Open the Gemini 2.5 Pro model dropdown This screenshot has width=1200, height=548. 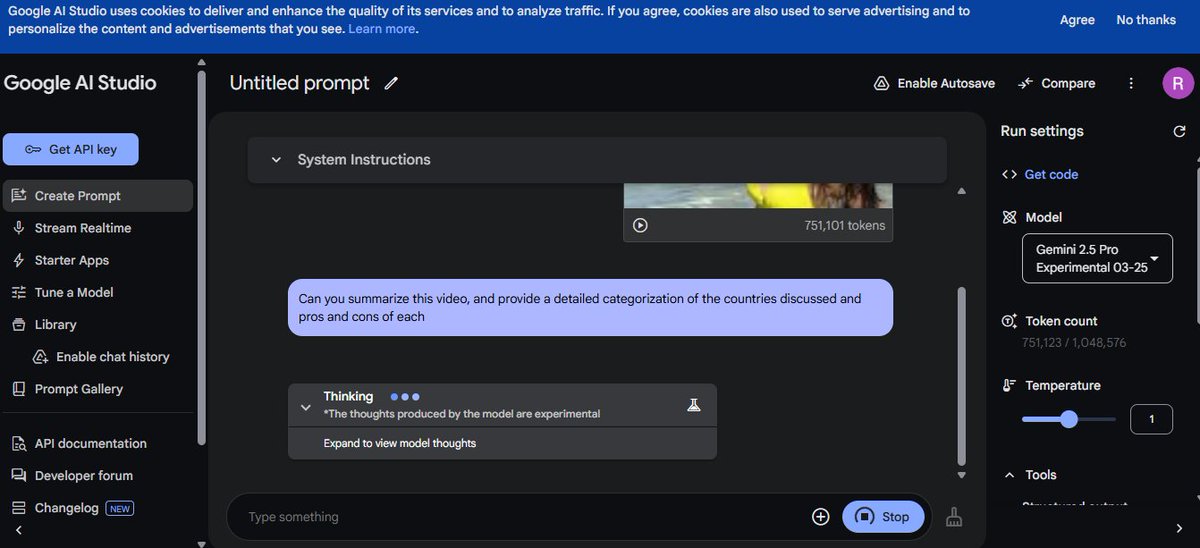(x=1097, y=258)
